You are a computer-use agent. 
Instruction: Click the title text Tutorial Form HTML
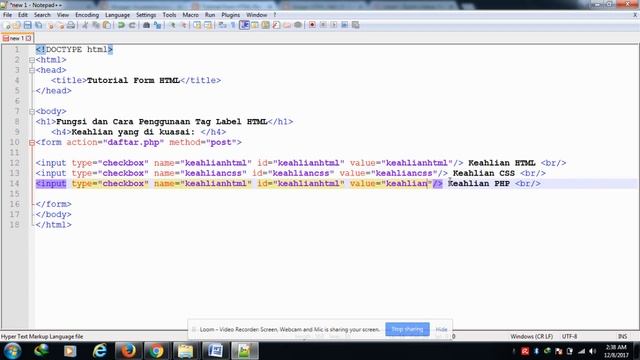pyautogui.click(x=133, y=80)
